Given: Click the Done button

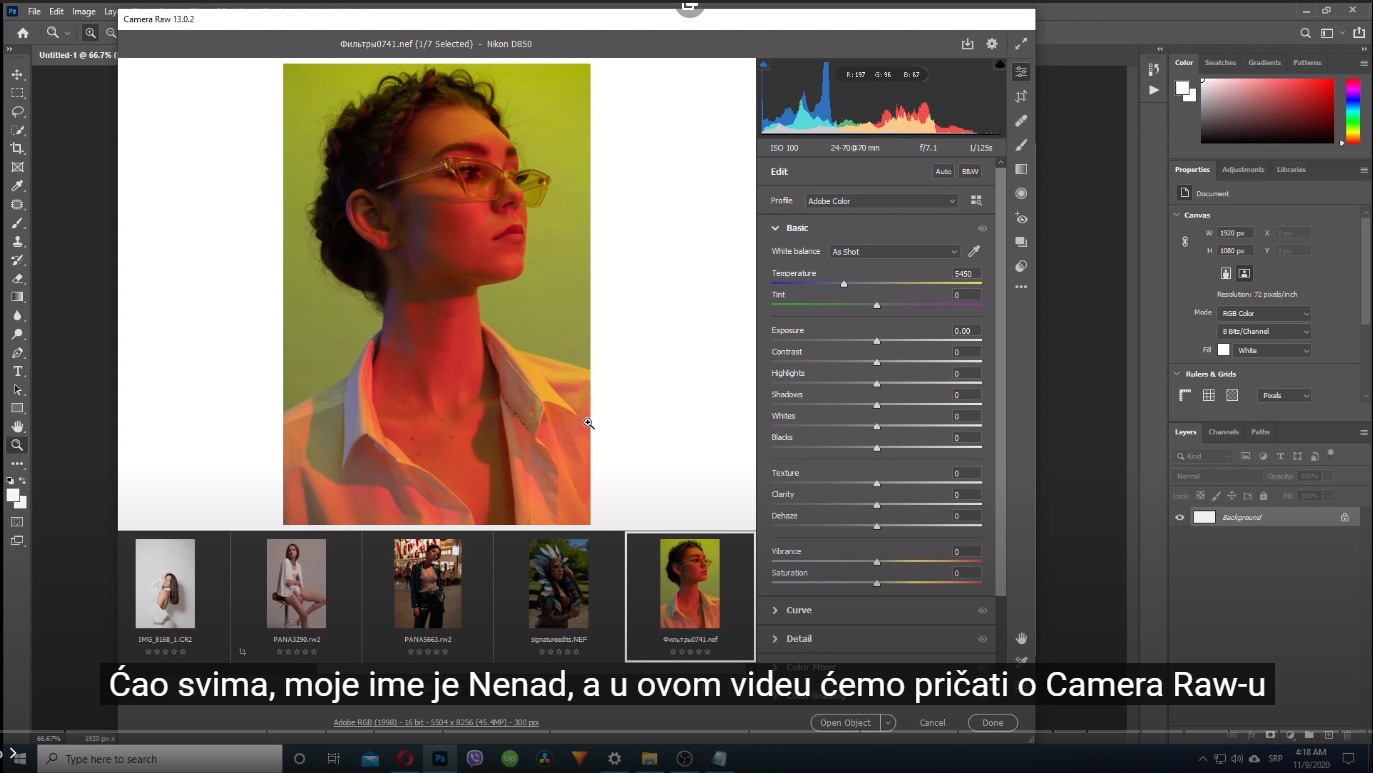Looking at the screenshot, I should click(992, 722).
